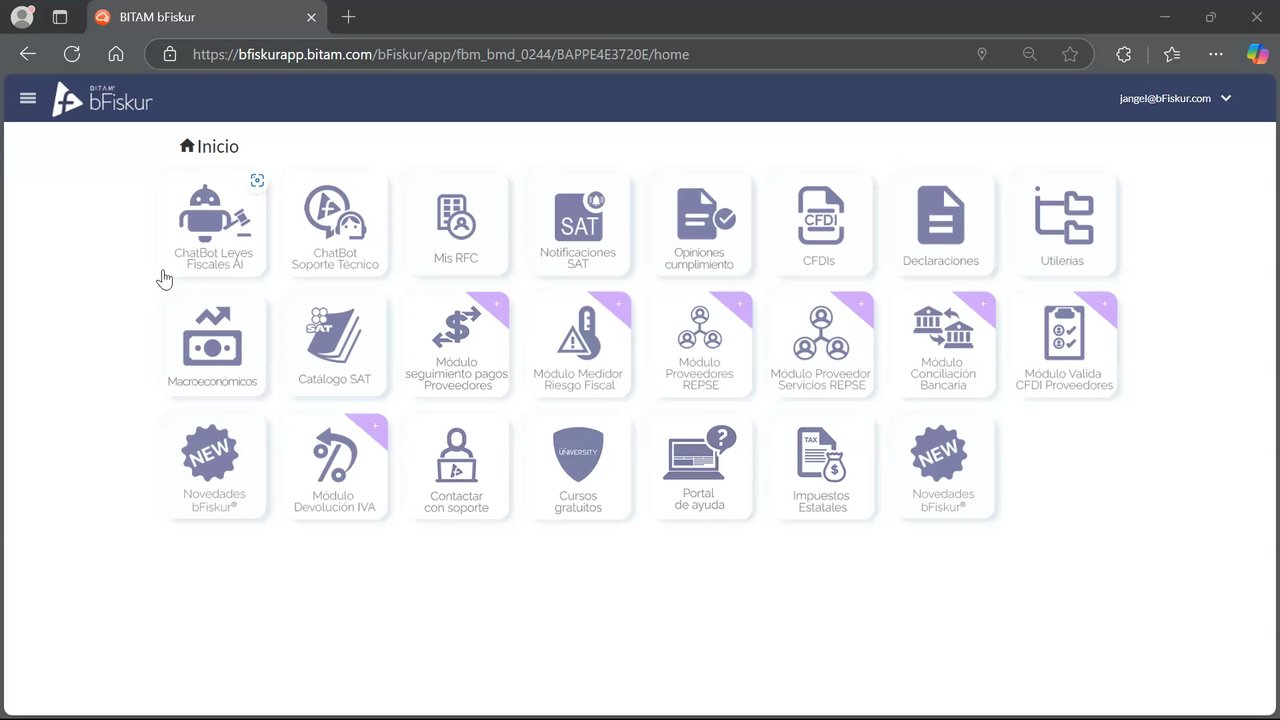This screenshot has height=720, width=1280.
Task: Open the Macroeconómicos tile
Action: click(x=213, y=345)
